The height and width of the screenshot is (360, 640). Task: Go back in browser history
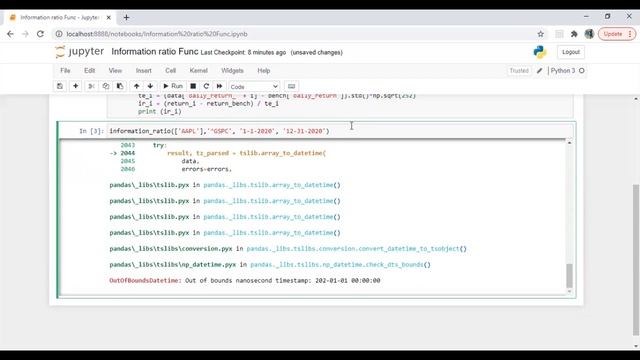tap(11, 34)
